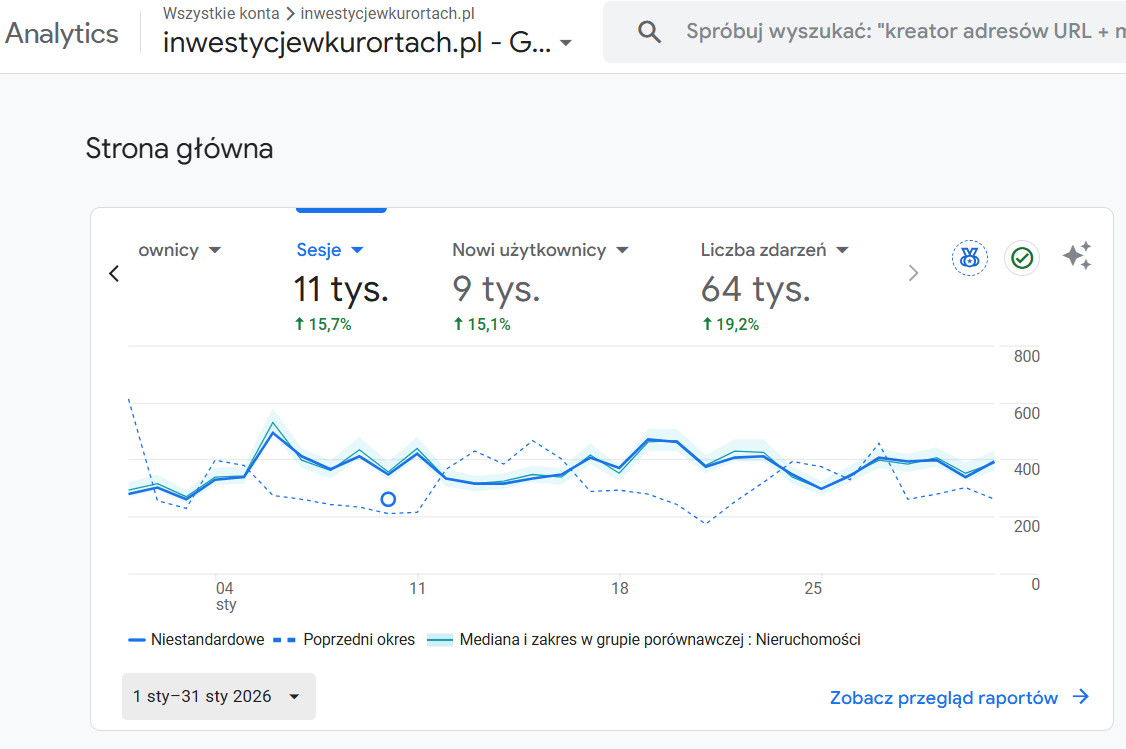Open the date range 1 sty–31 sty 2026 picker
The width and height of the screenshot is (1126, 749).
tap(218, 696)
